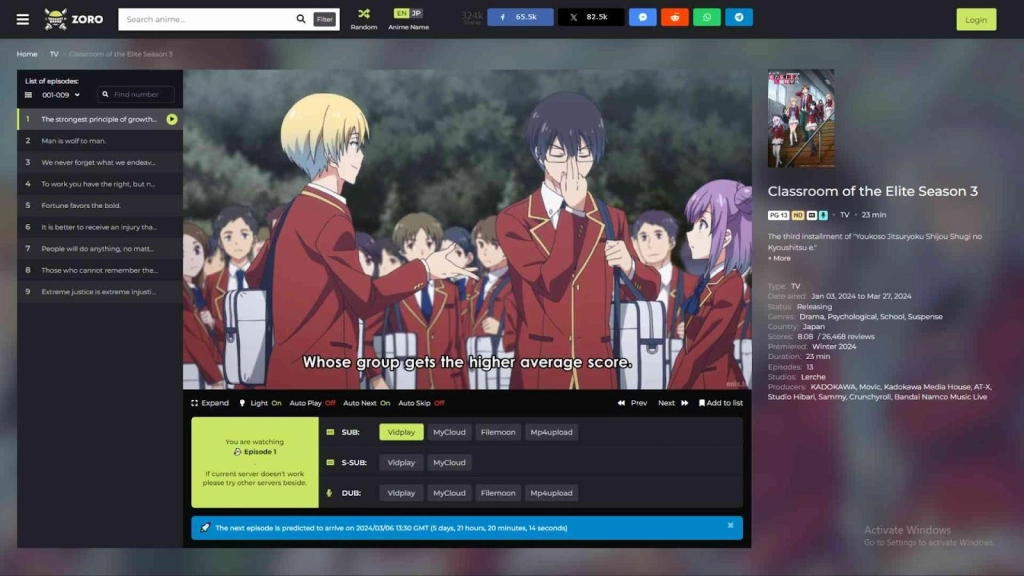Screen dimensions: 1024x576
Task: Share via Telegram icon
Action: pos(739,17)
